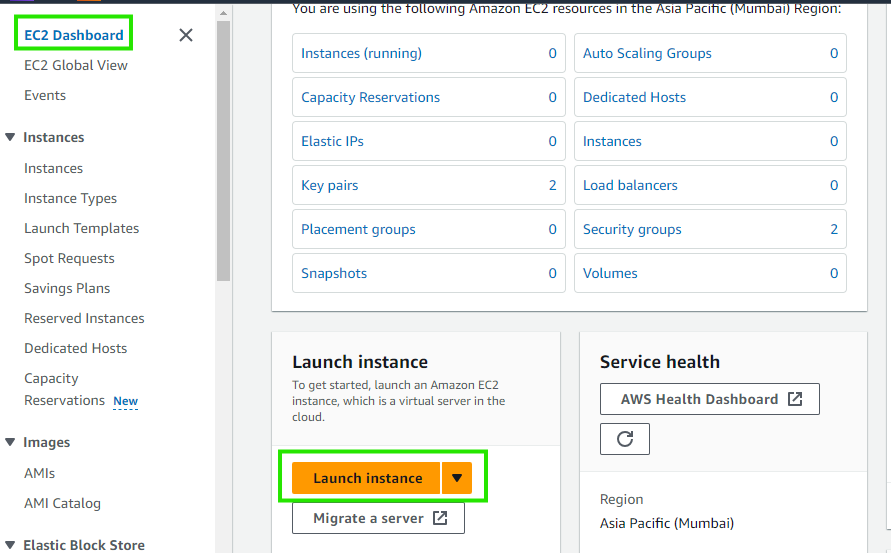Click the sidebar vertical scrollbar
891x553 pixels.
click(223, 150)
